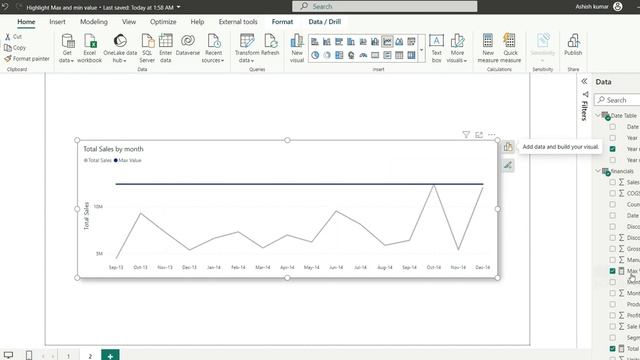Check the Country field checkbox
This screenshot has height=360, width=640.
pyautogui.click(x=612, y=204)
